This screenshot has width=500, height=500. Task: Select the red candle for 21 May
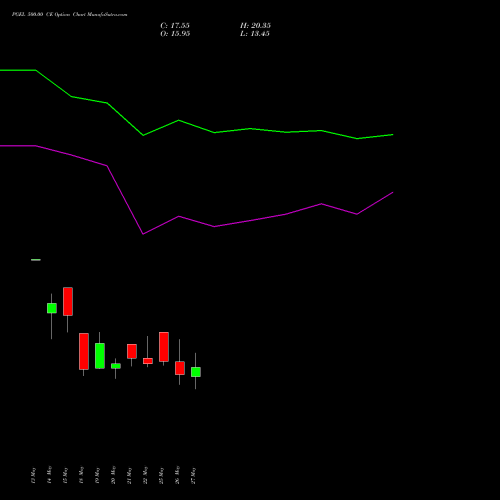132,351
